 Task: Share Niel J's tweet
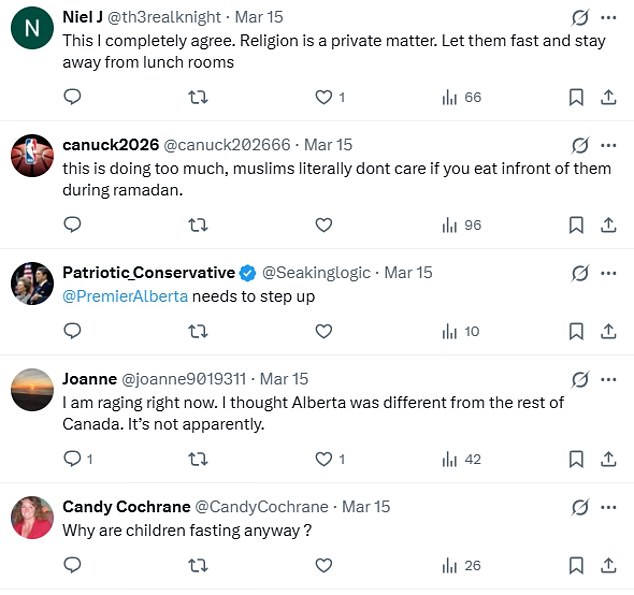(607, 97)
